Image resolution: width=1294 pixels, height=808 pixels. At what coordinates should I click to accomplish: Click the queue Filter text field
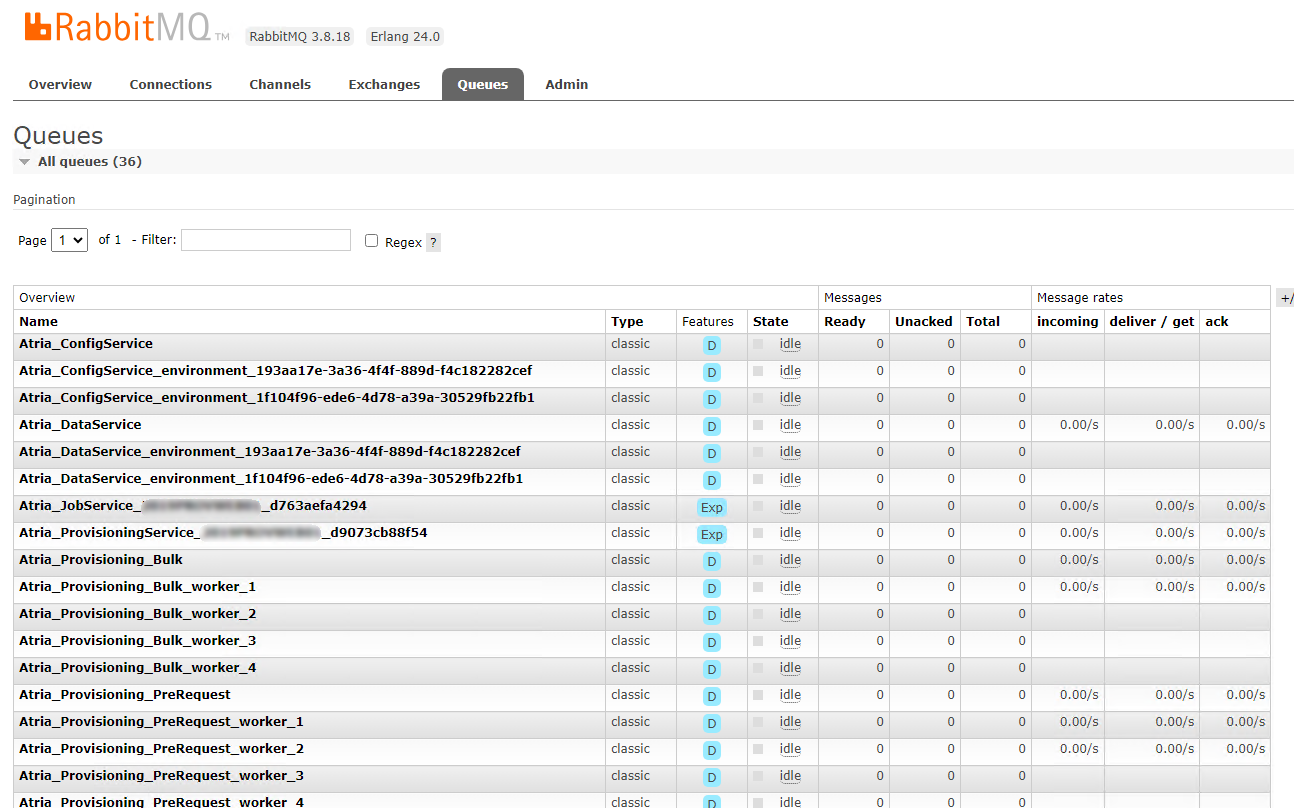(266, 240)
